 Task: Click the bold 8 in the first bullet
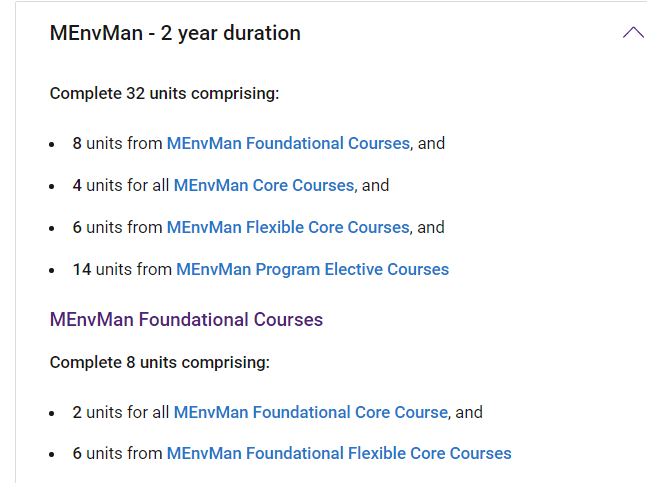click(77, 143)
